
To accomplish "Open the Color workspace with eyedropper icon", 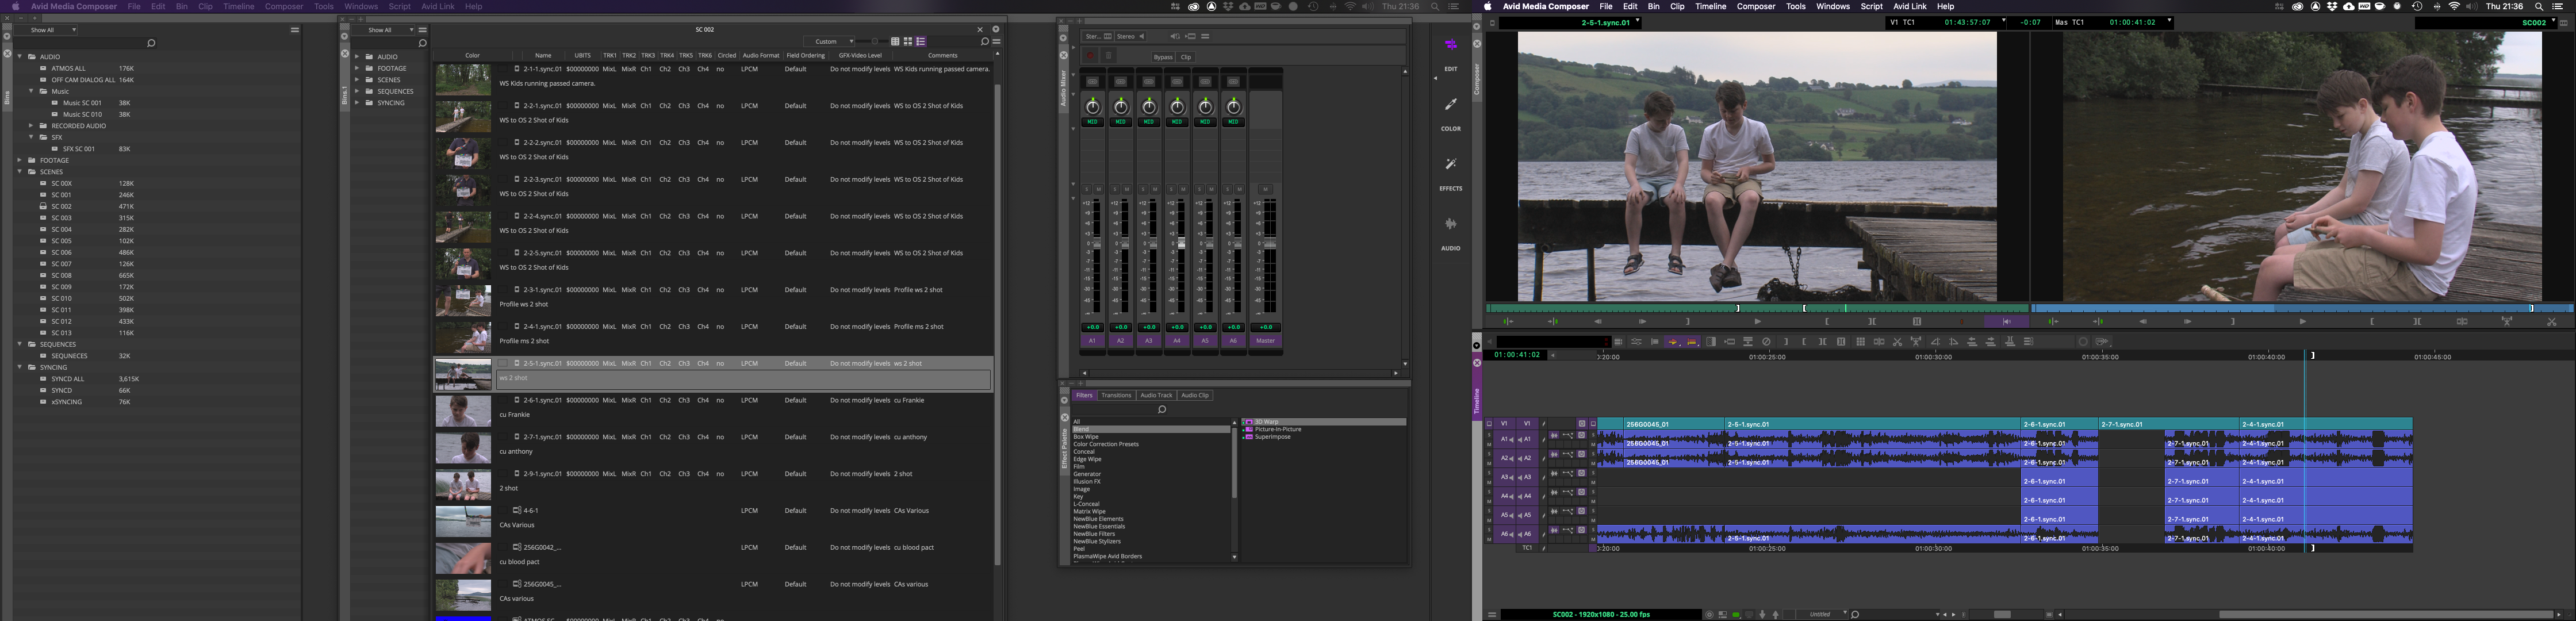I will [x=1450, y=105].
